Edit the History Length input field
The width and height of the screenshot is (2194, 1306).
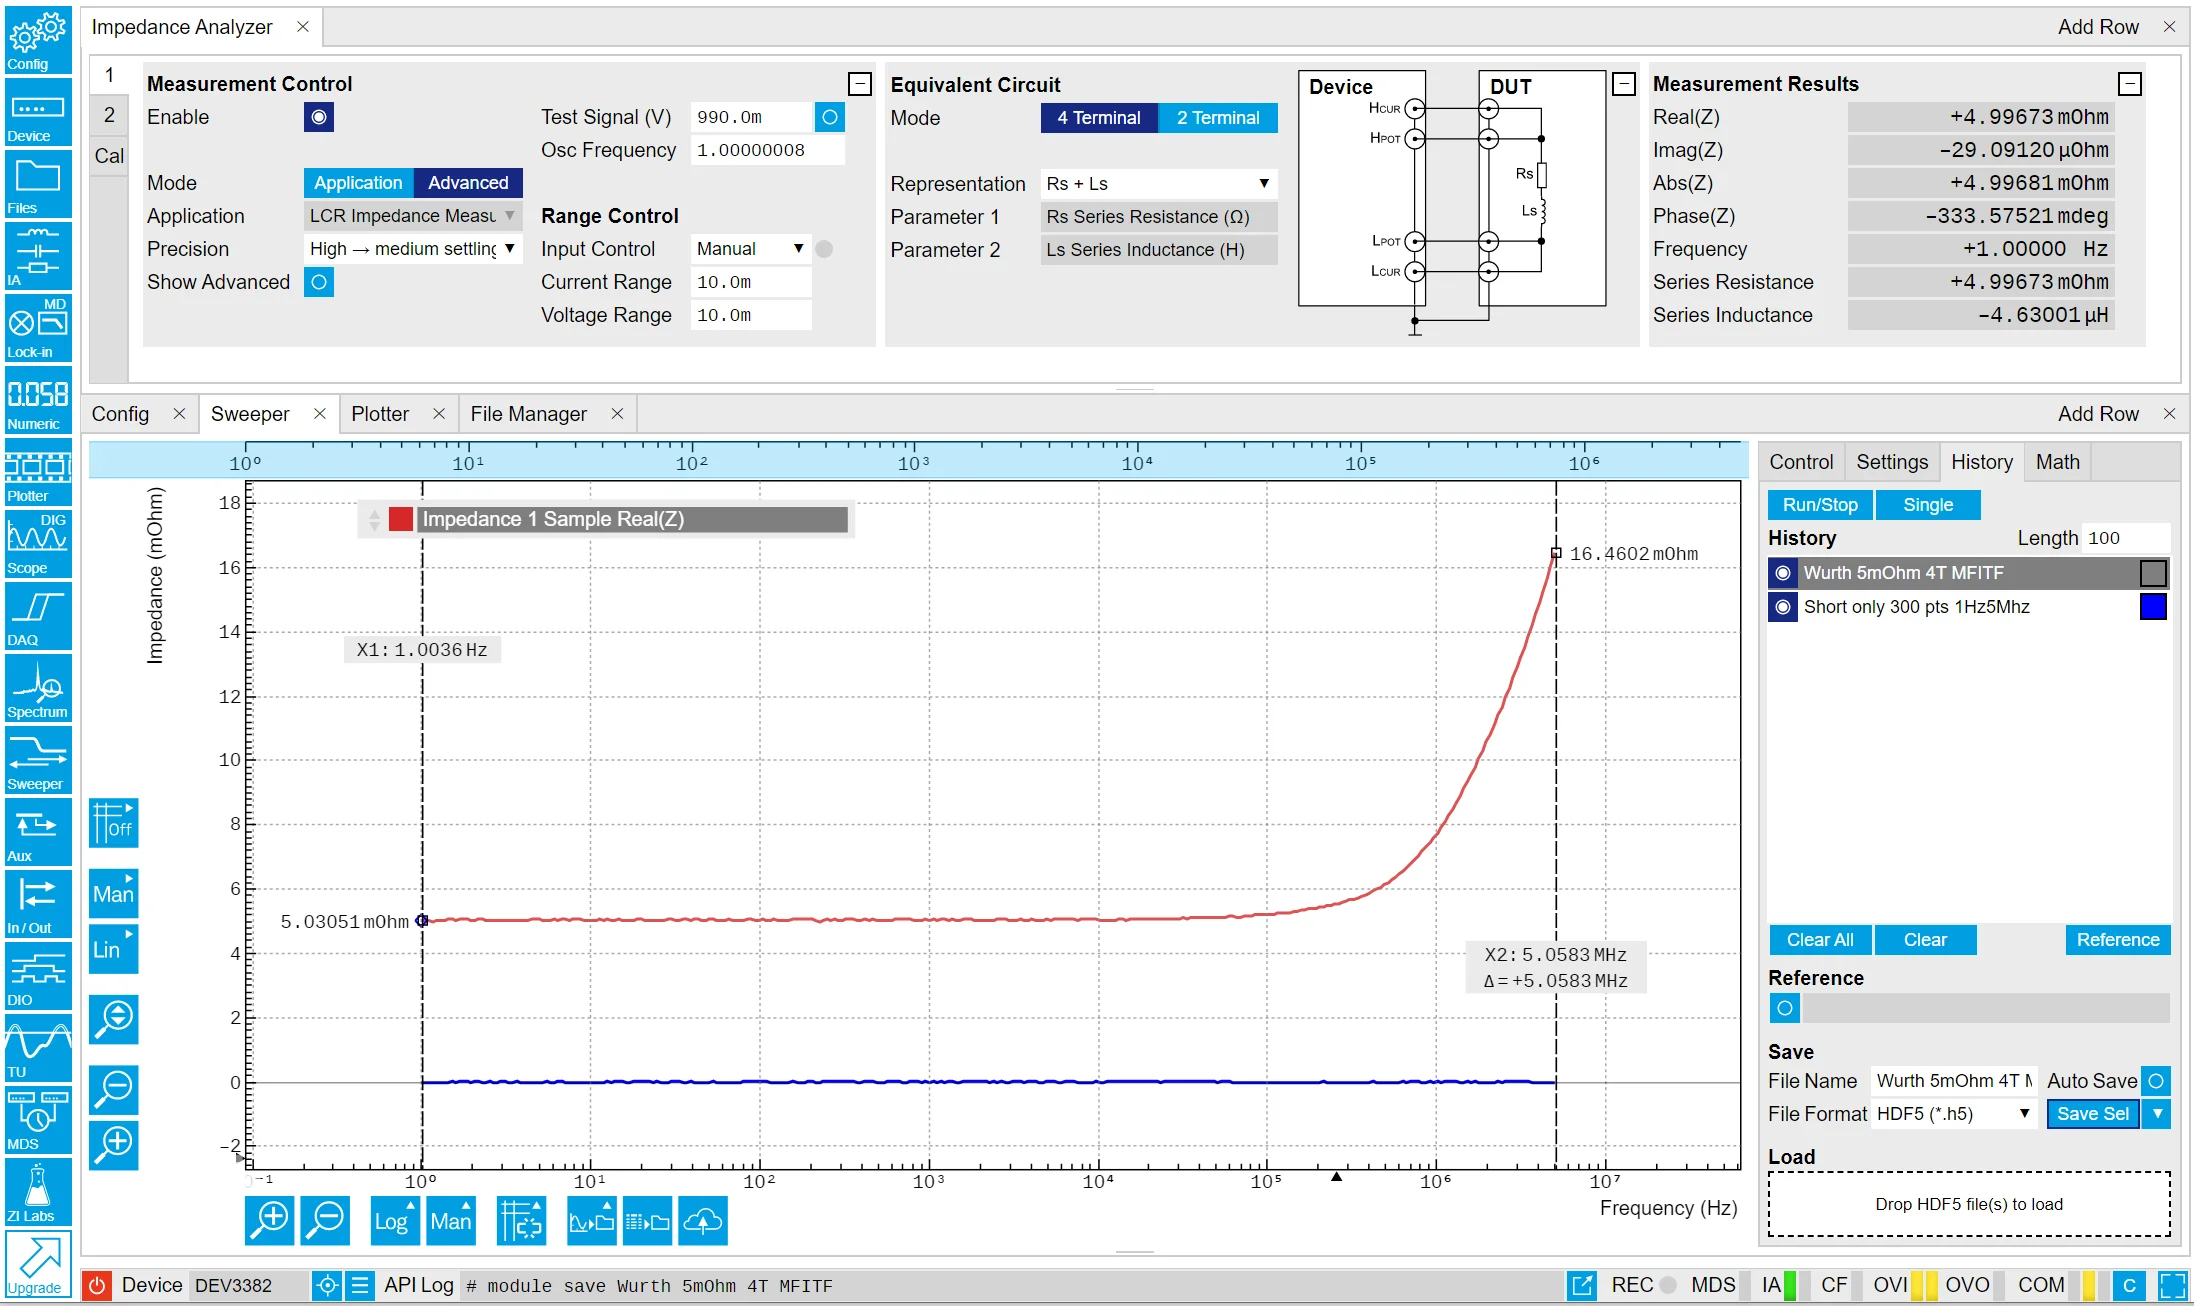2126,538
